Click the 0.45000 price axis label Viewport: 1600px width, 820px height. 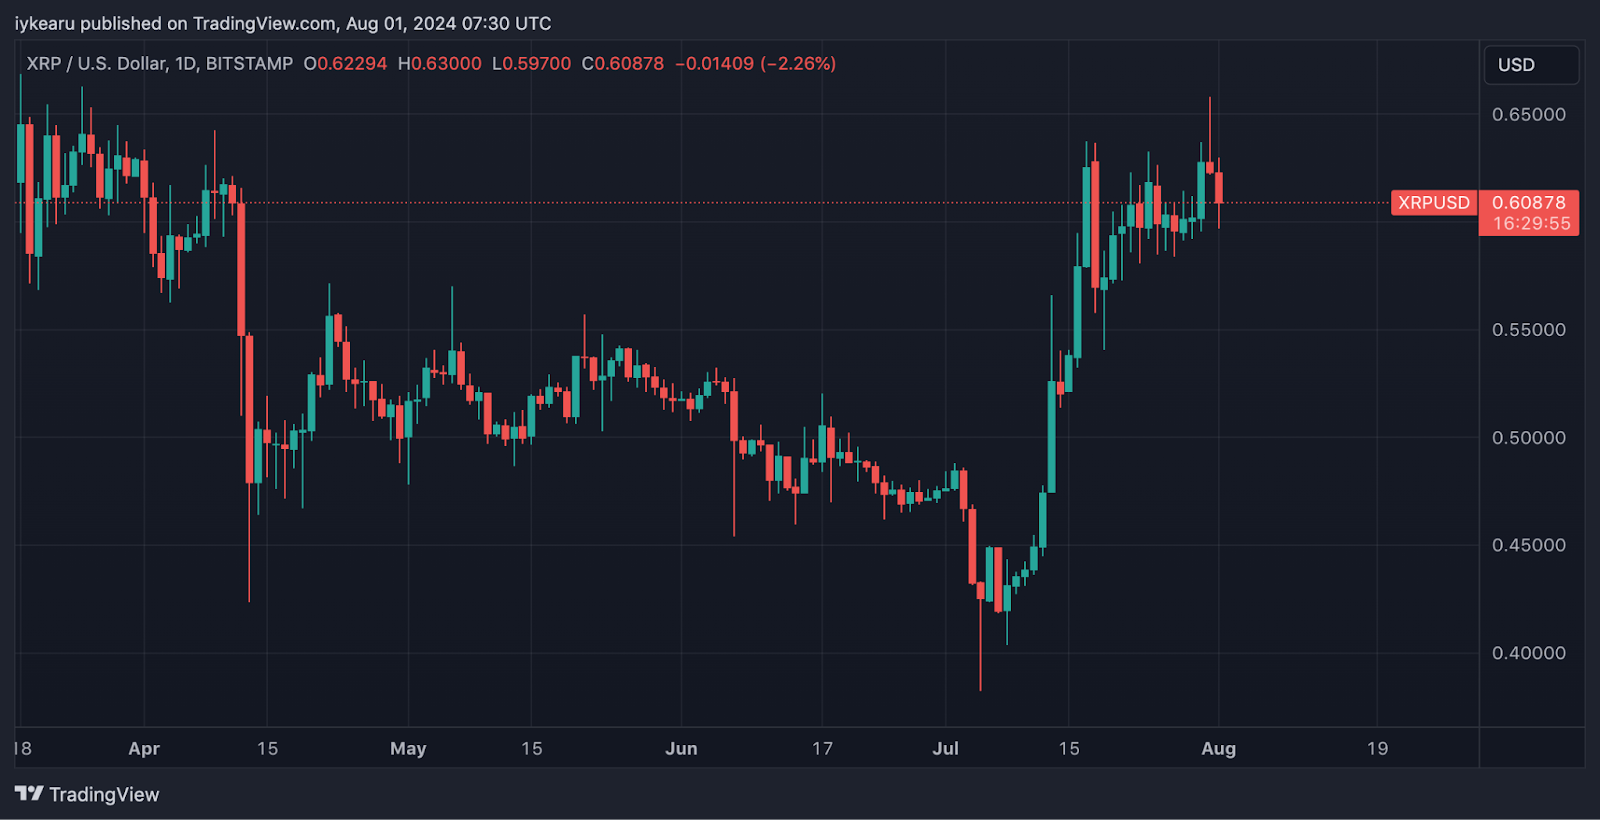[x=1529, y=545]
